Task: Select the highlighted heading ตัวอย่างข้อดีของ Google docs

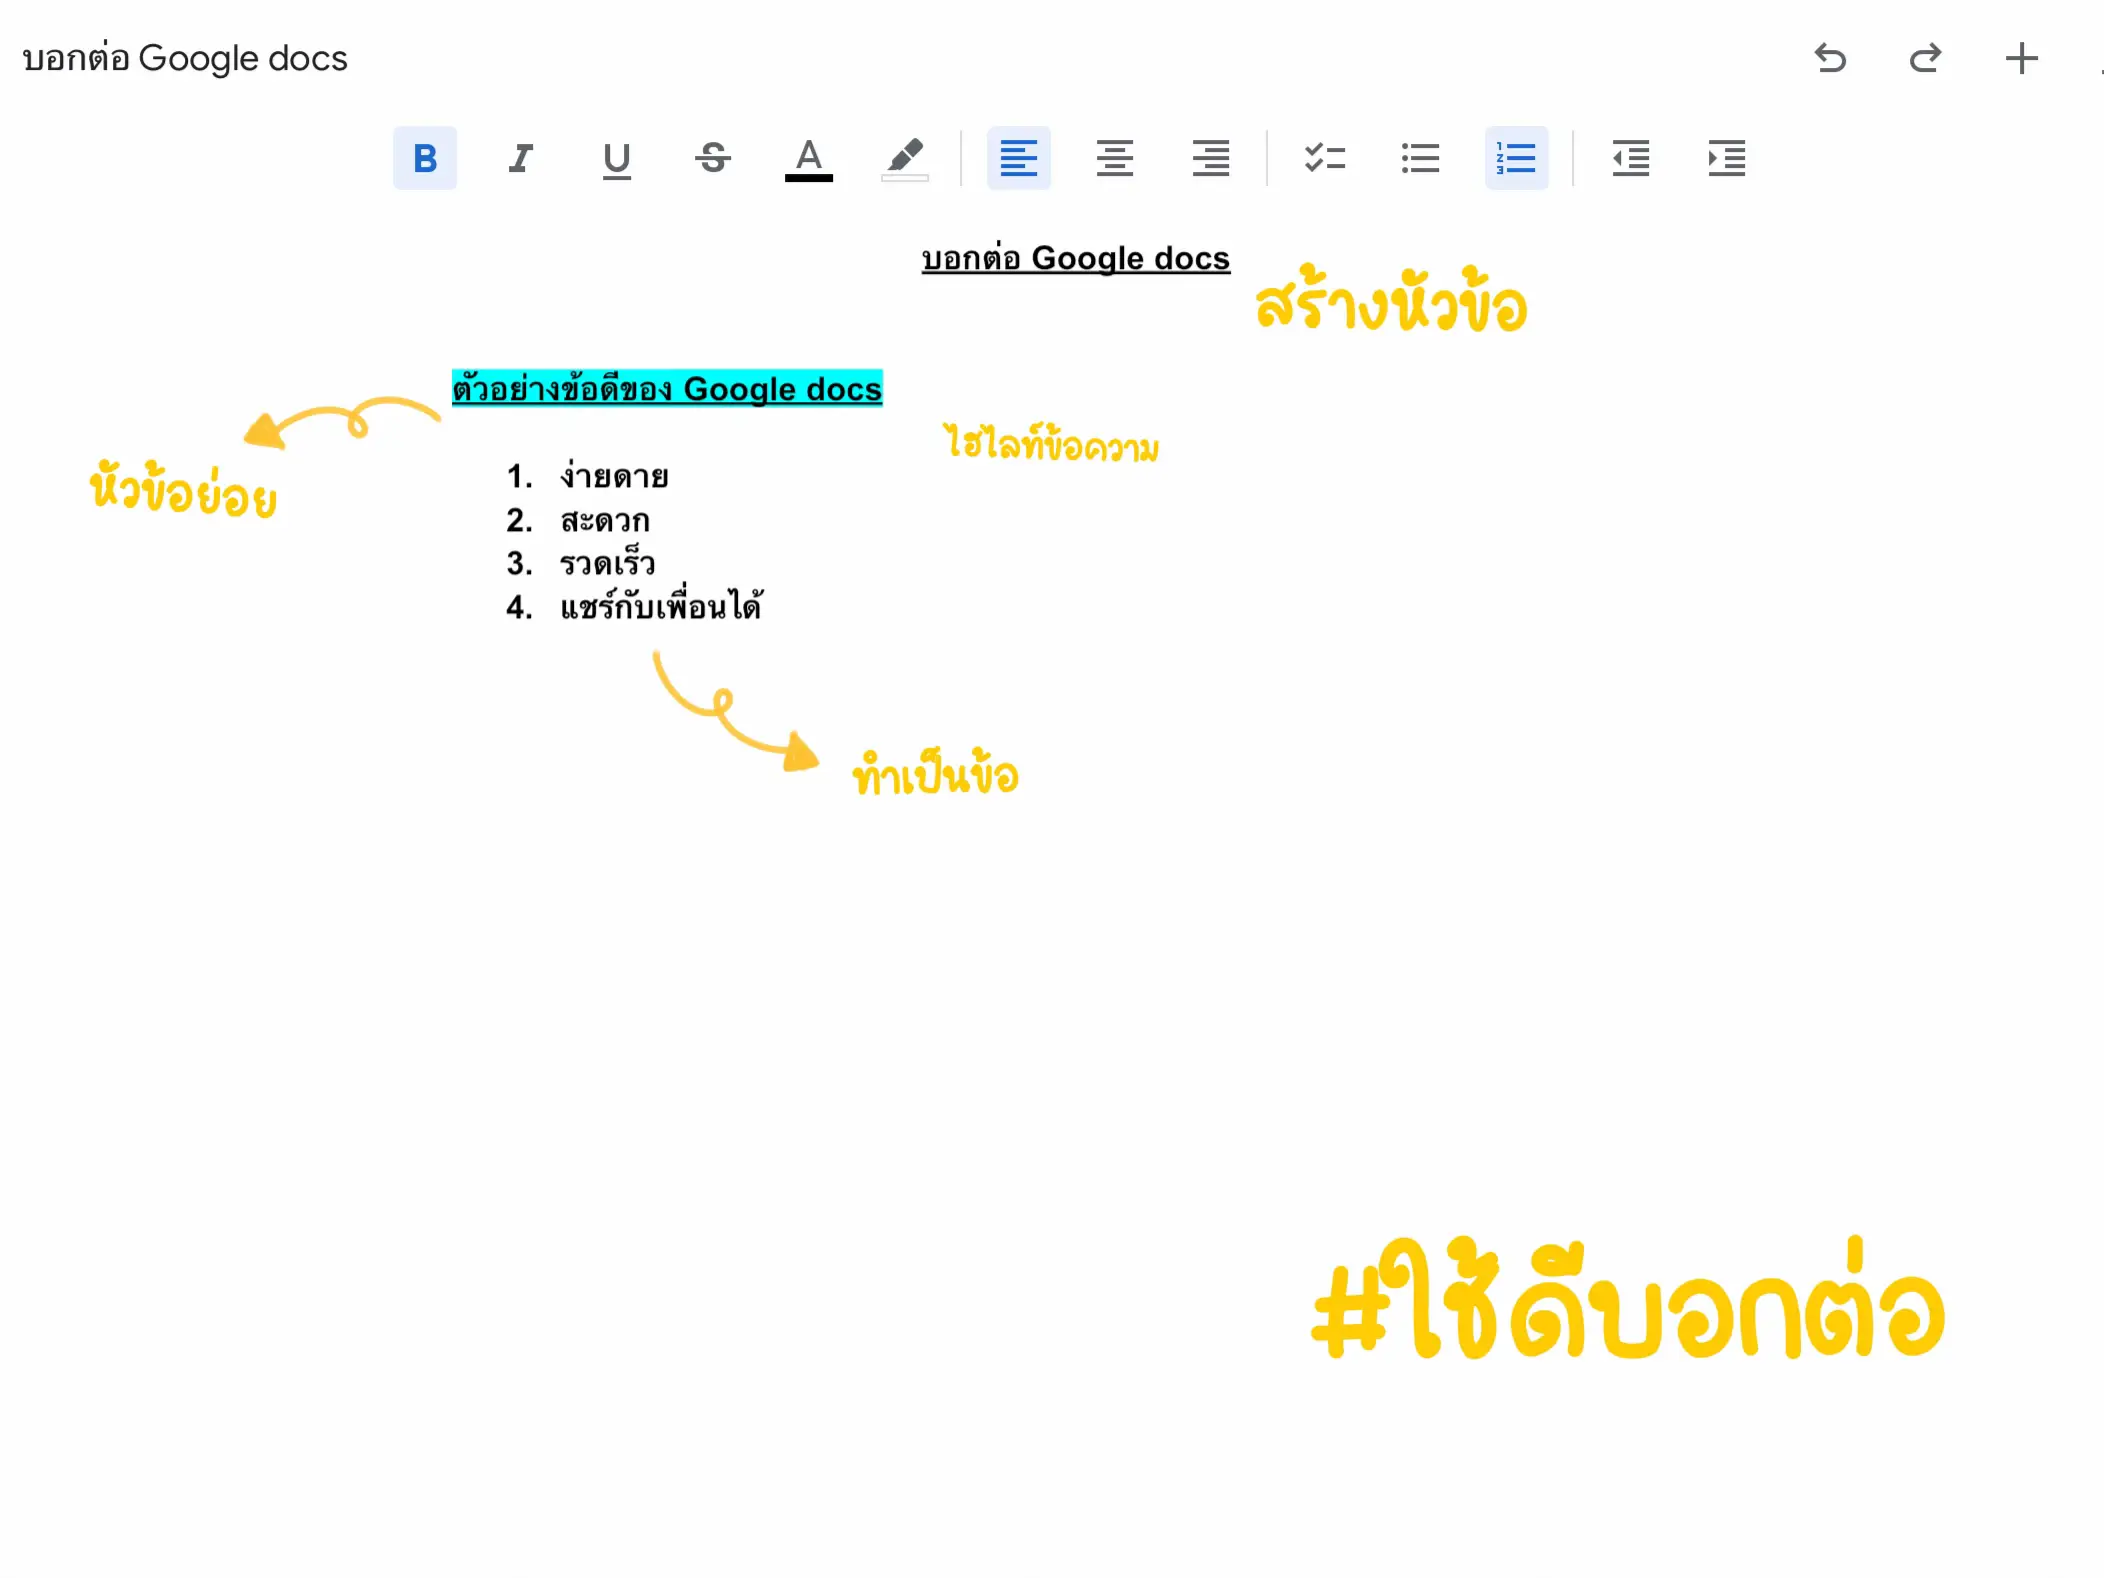Action: tap(667, 389)
